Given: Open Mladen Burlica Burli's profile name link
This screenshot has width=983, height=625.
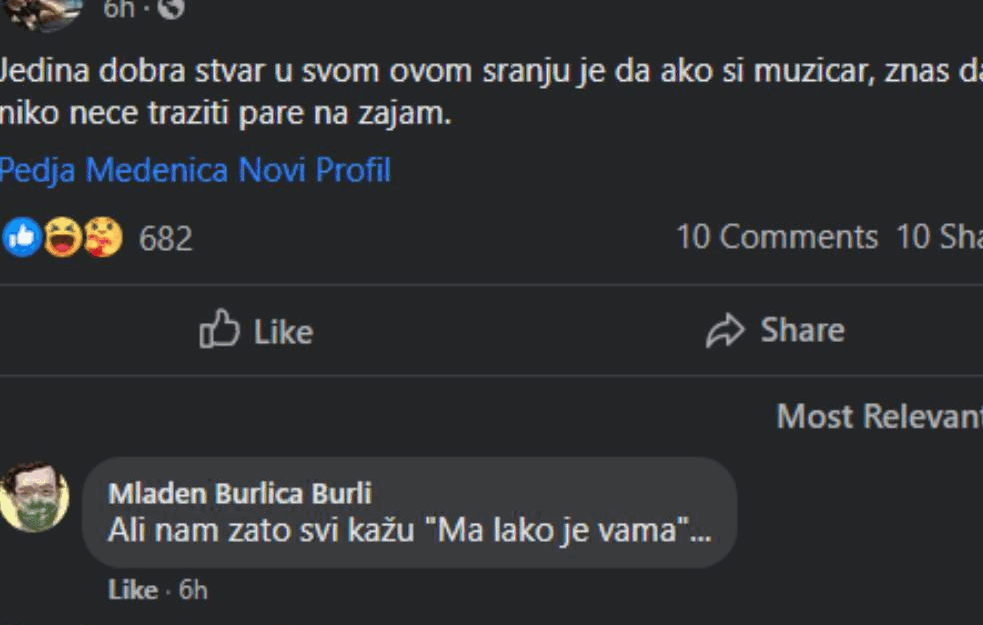Looking at the screenshot, I should (x=240, y=493).
